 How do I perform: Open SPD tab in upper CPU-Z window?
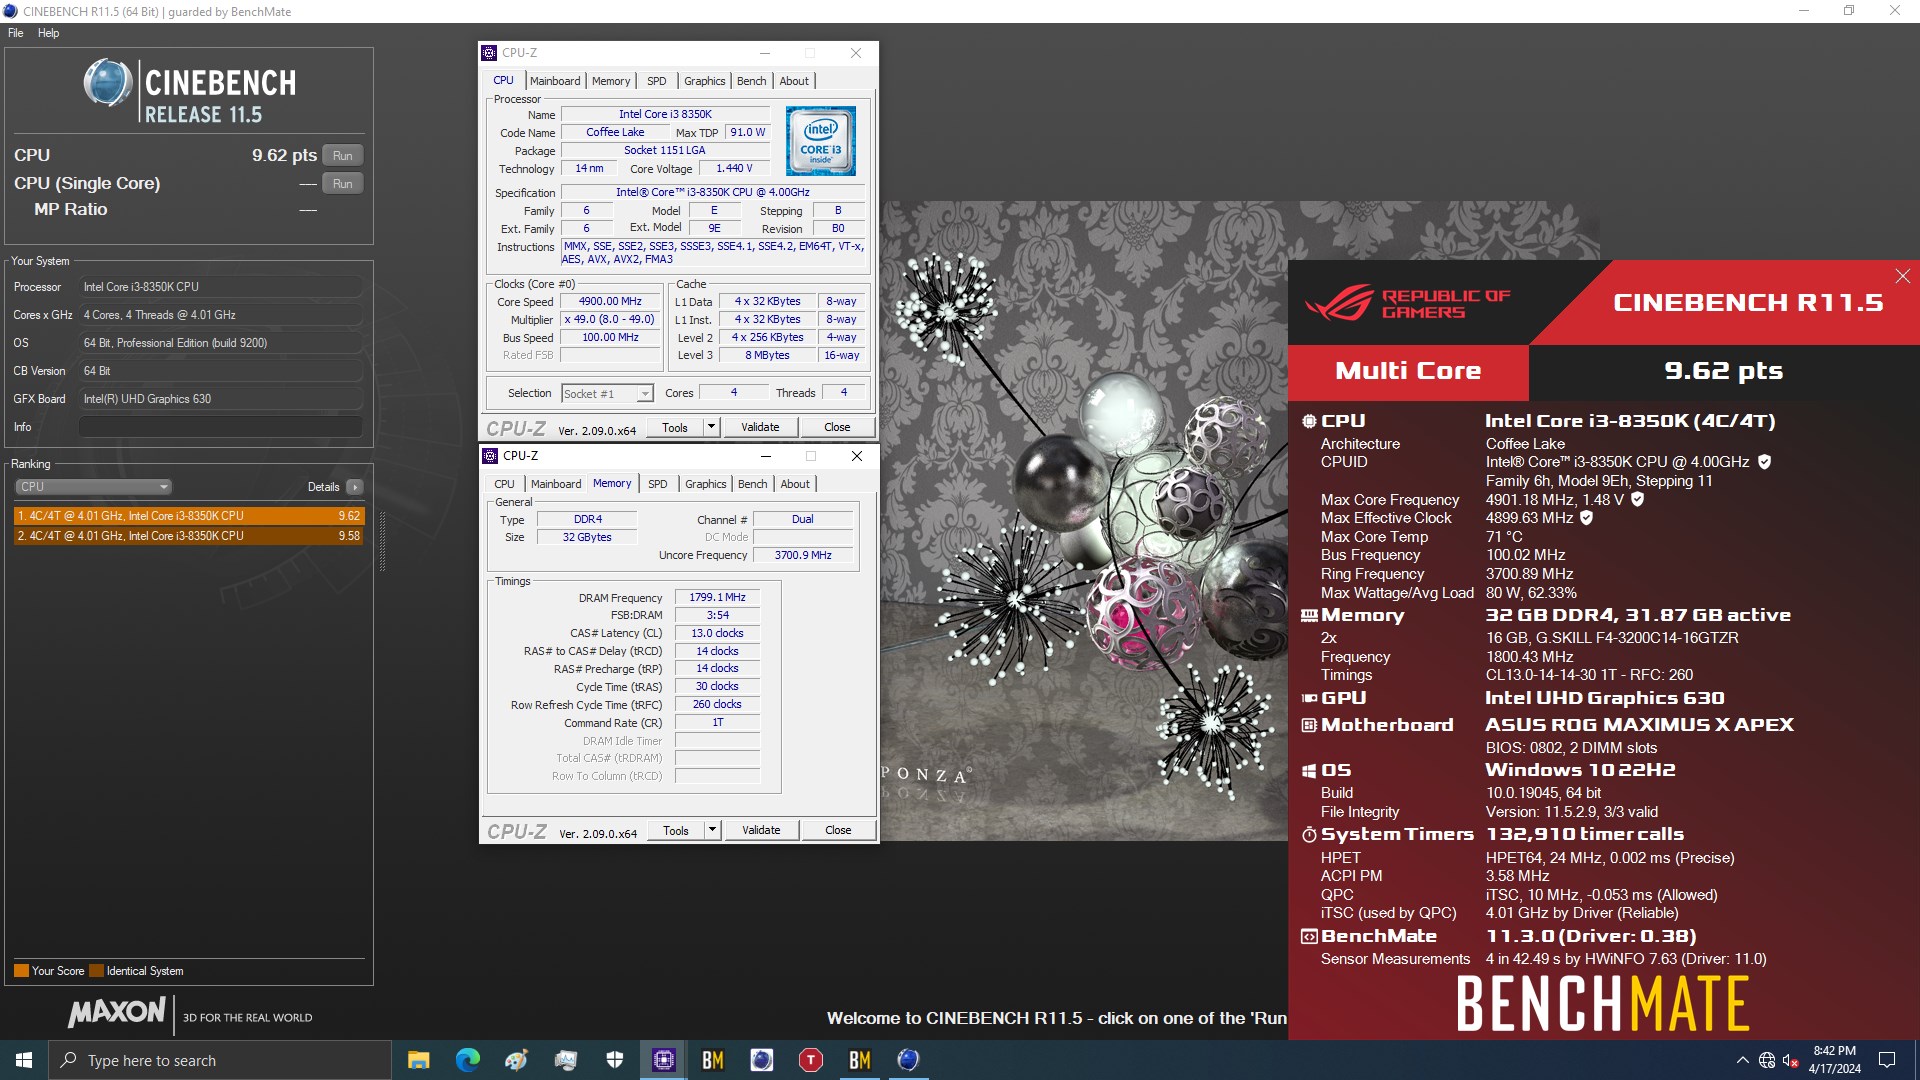pos(656,81)
